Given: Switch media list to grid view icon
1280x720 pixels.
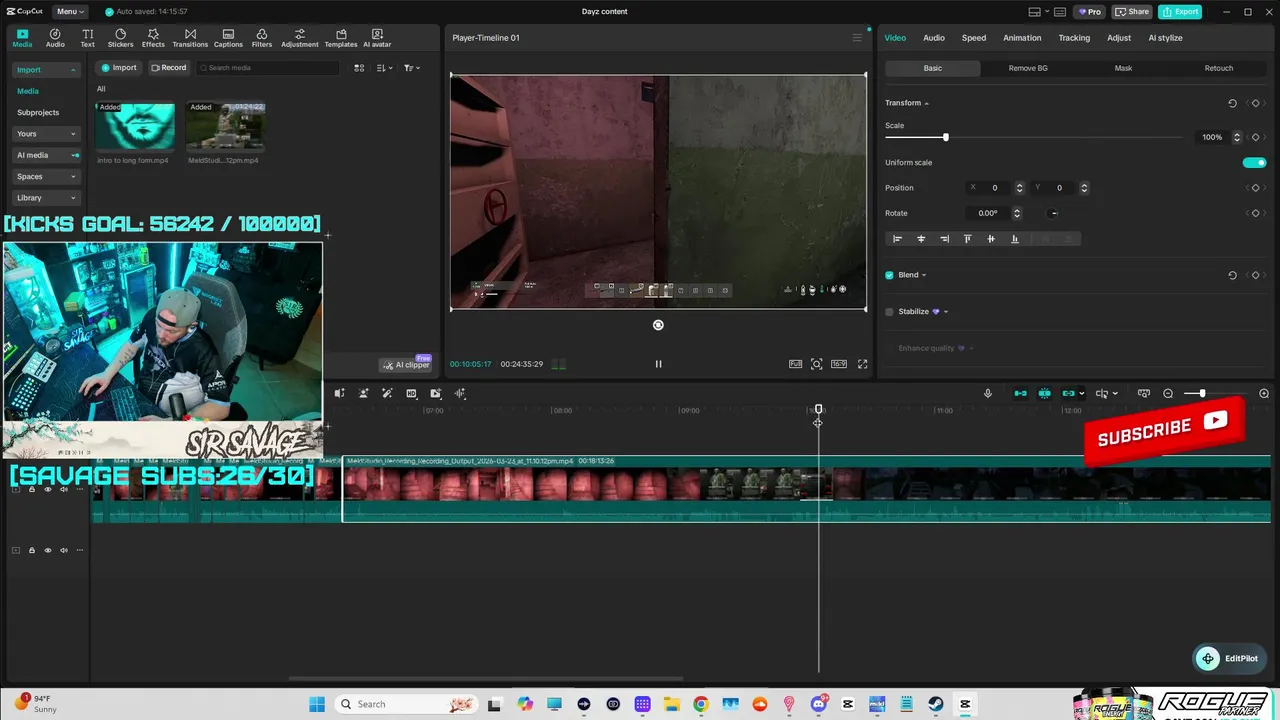Looking at the screenshot, I should pyautogui.click(x=359, y=68).
